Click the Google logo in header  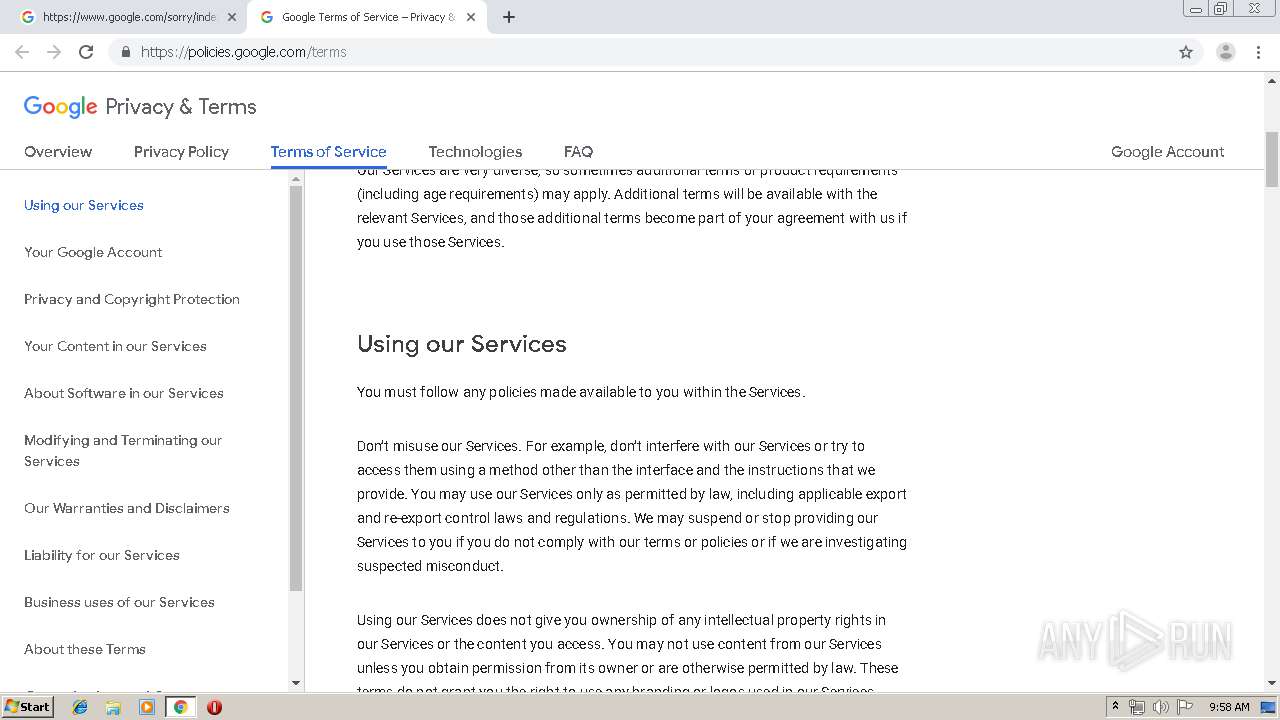pyautogui.click(x=60, y=107)
